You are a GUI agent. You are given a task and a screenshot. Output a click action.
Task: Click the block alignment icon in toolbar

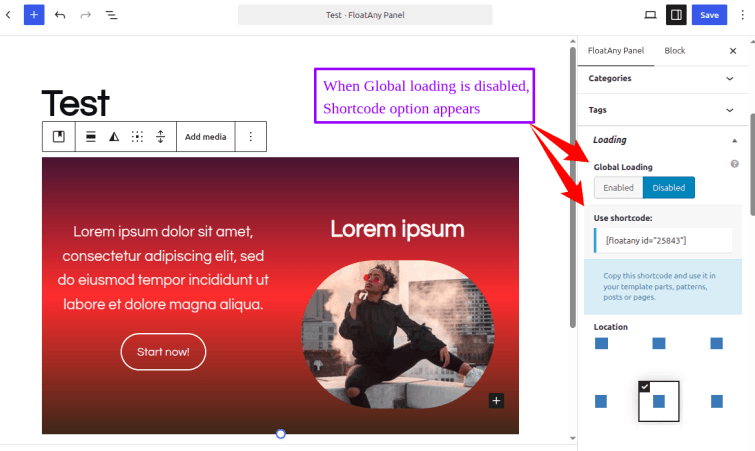tap(91, 137)
